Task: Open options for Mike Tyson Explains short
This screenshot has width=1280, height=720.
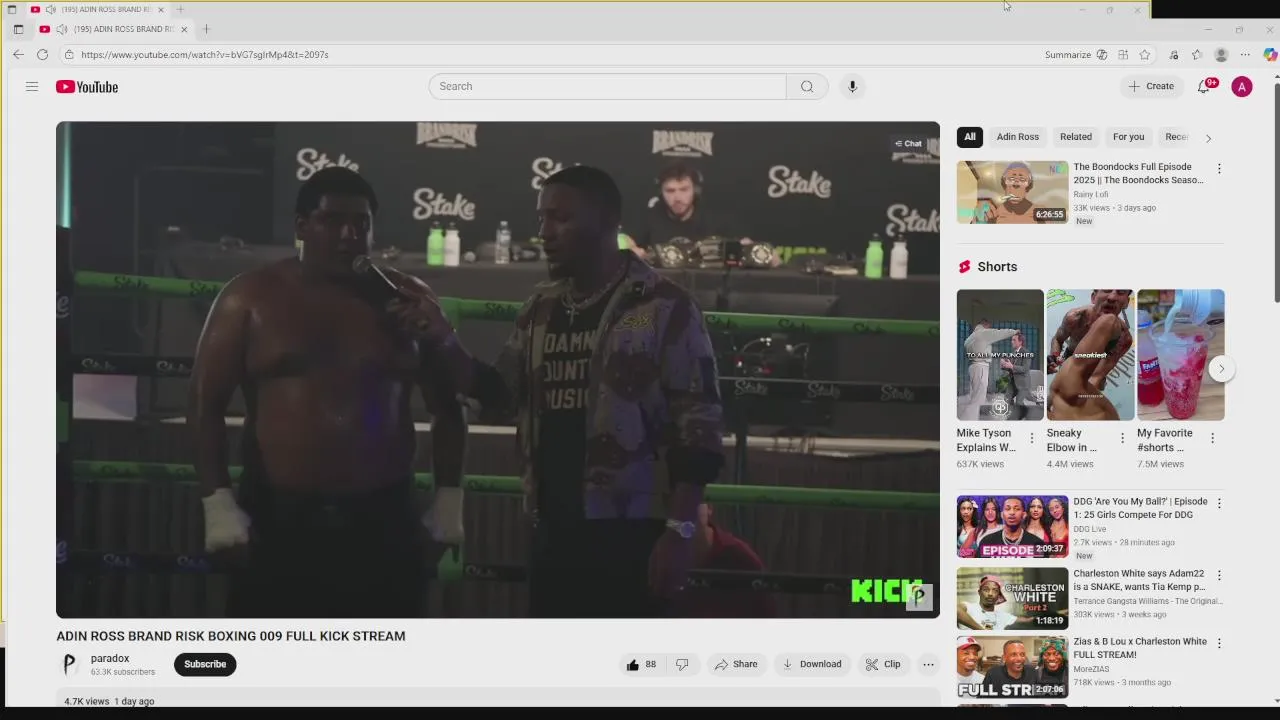Action: 1032,438
